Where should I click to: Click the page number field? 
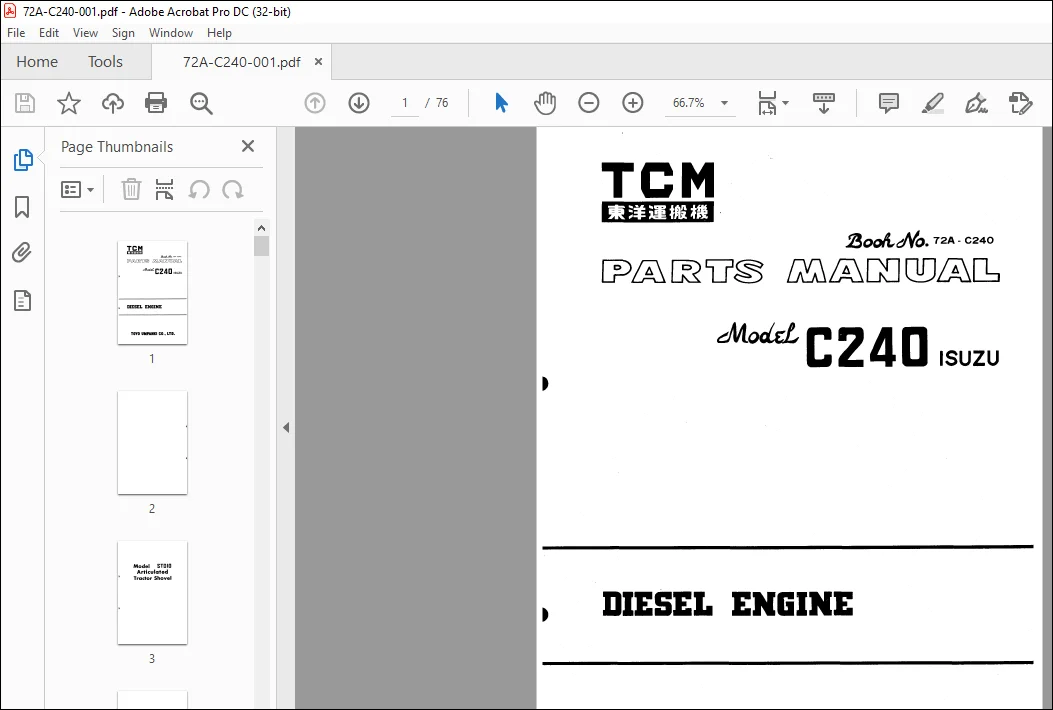(405, 103)
